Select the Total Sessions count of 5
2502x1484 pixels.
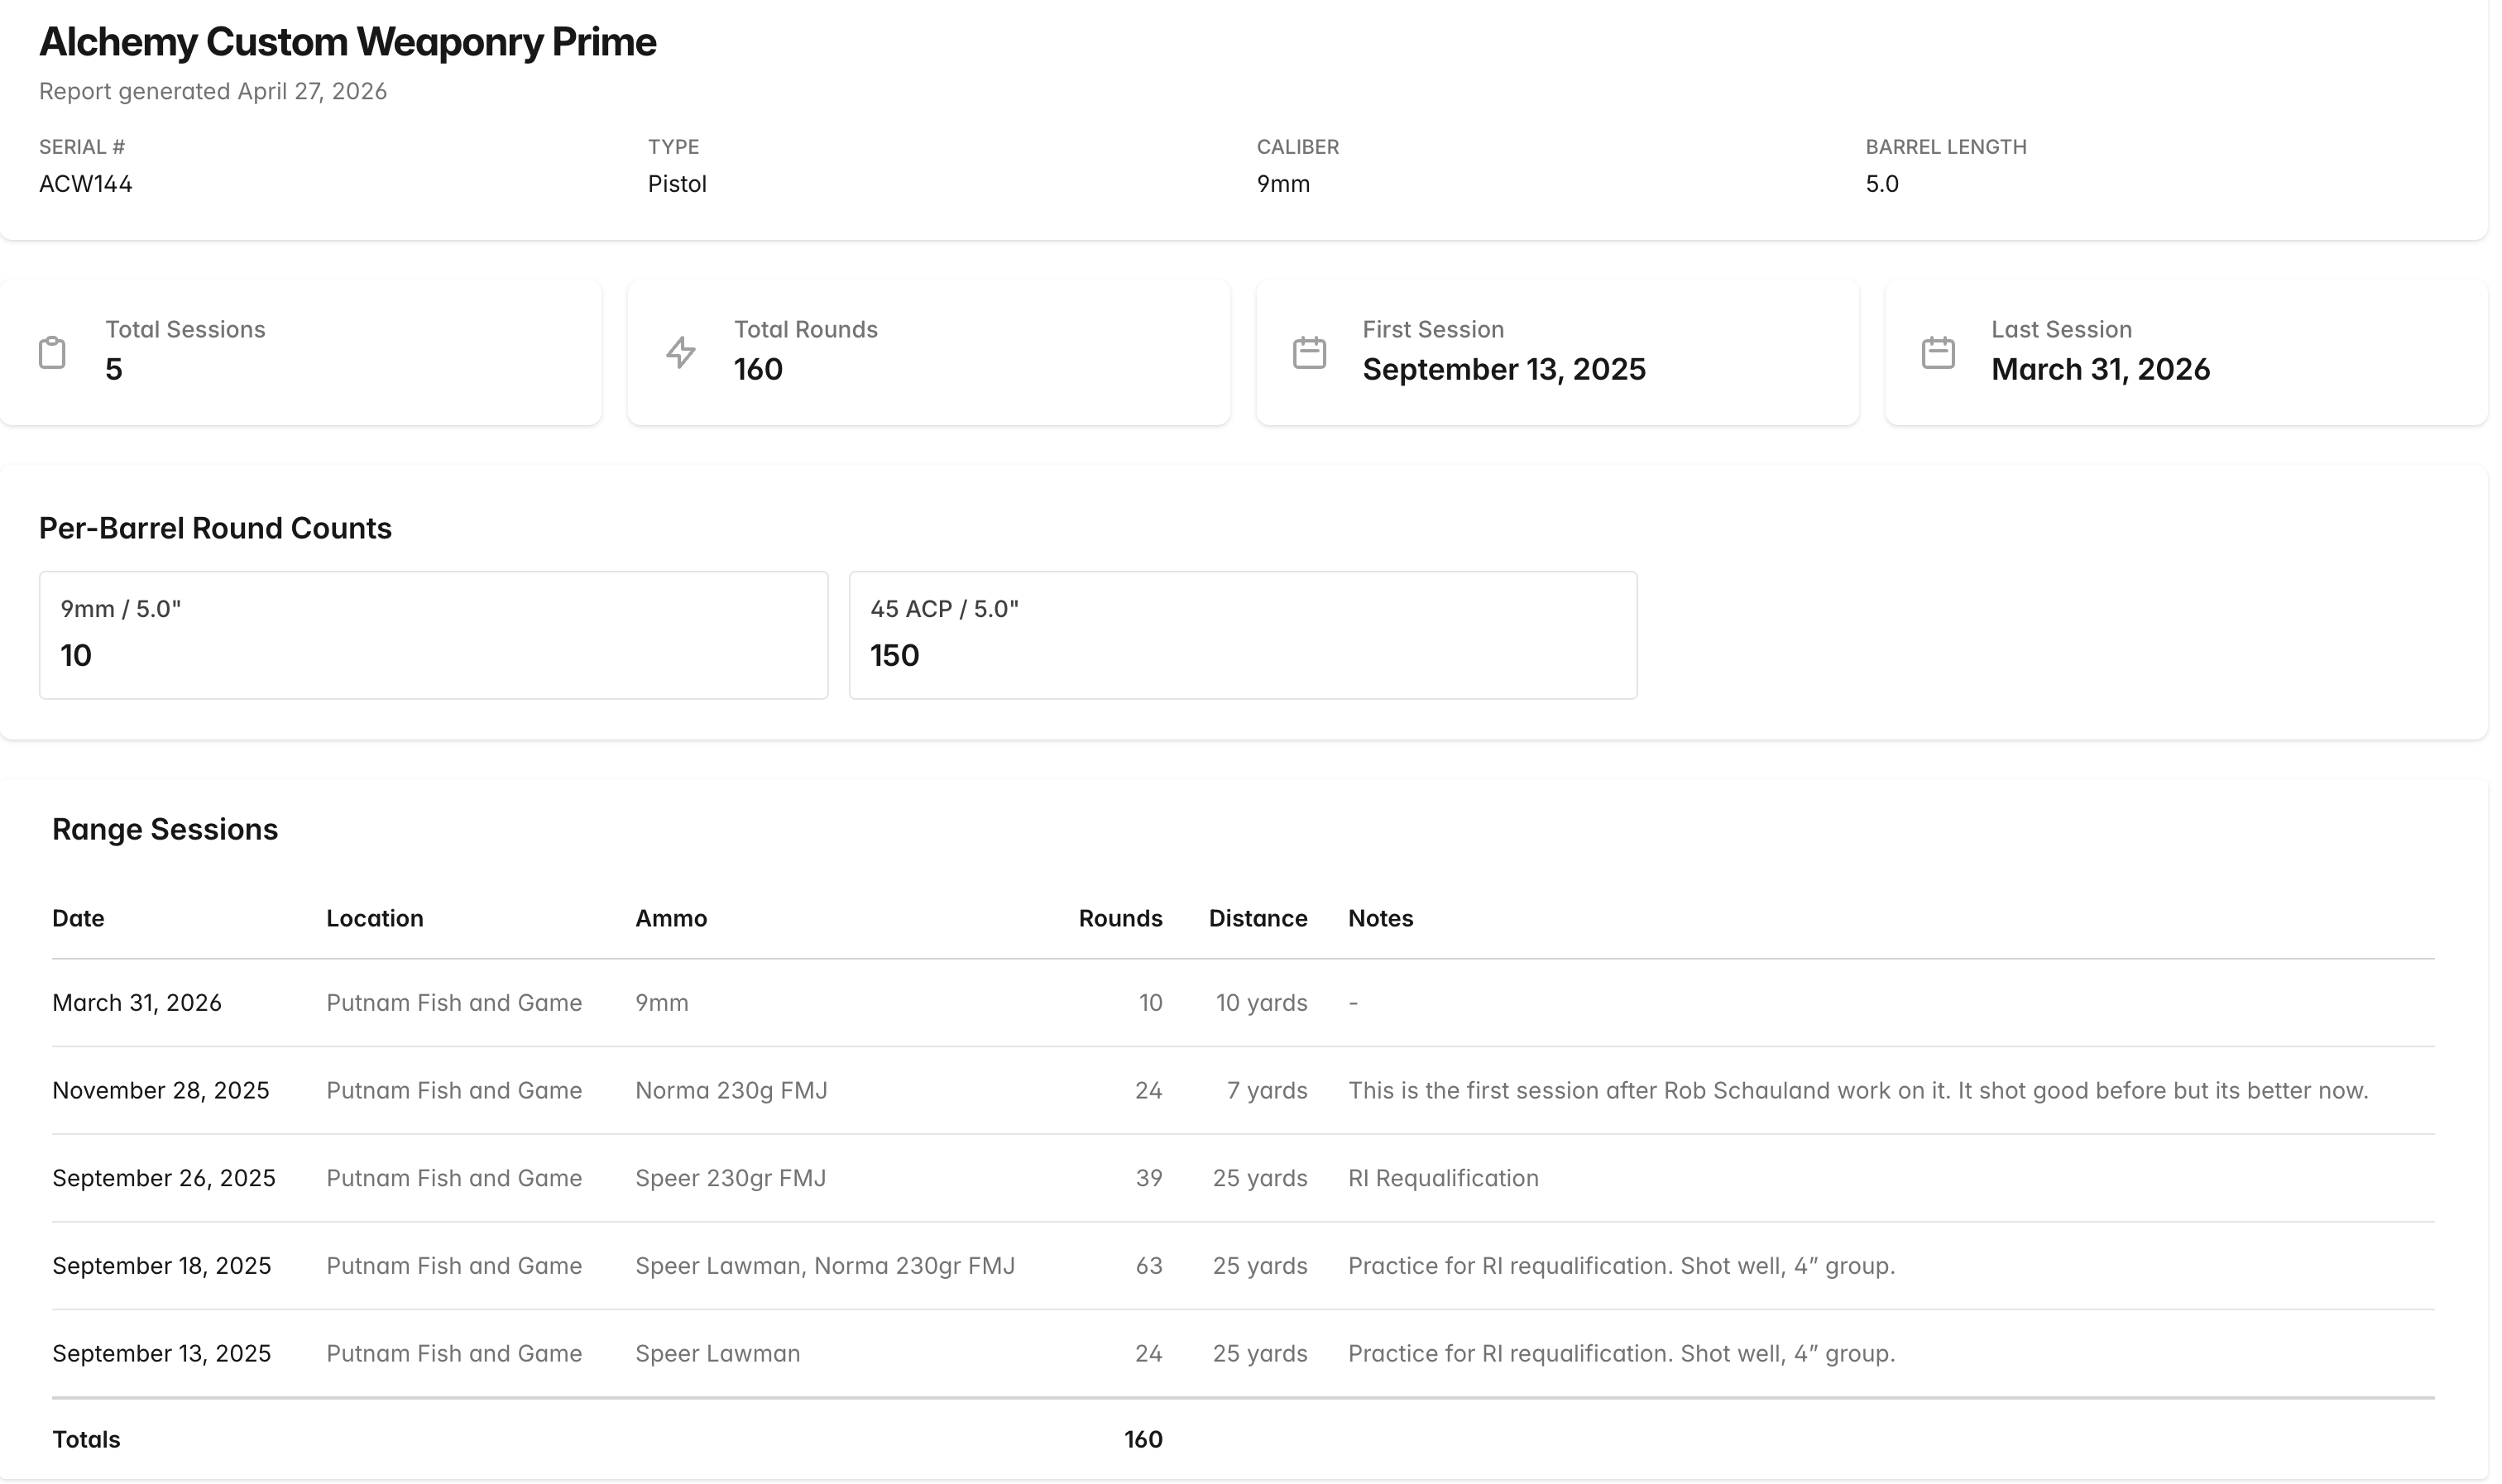tap(114, 370)
